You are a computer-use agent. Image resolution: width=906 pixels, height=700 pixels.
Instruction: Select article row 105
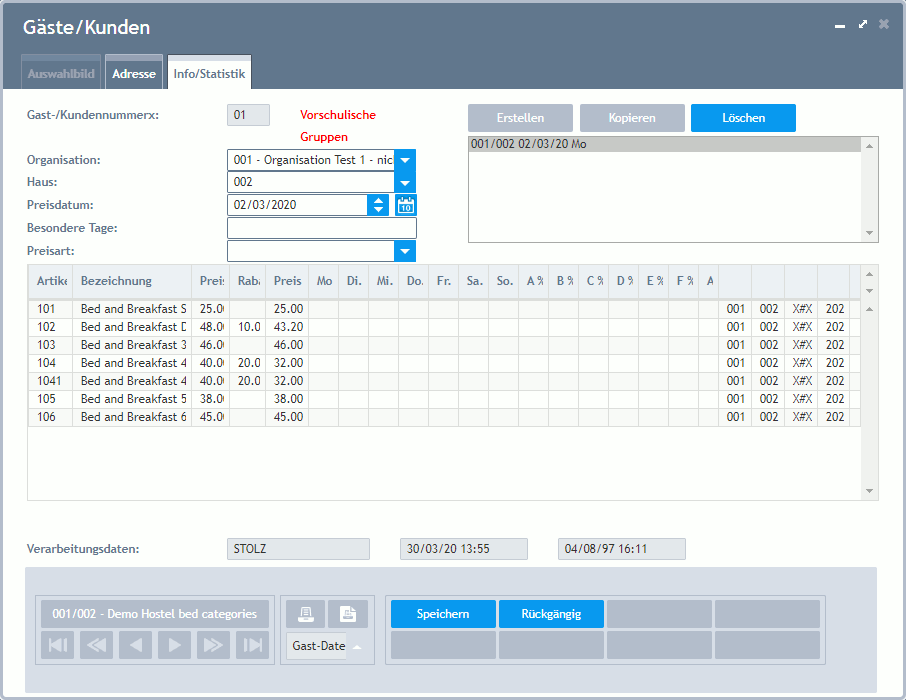444,399
